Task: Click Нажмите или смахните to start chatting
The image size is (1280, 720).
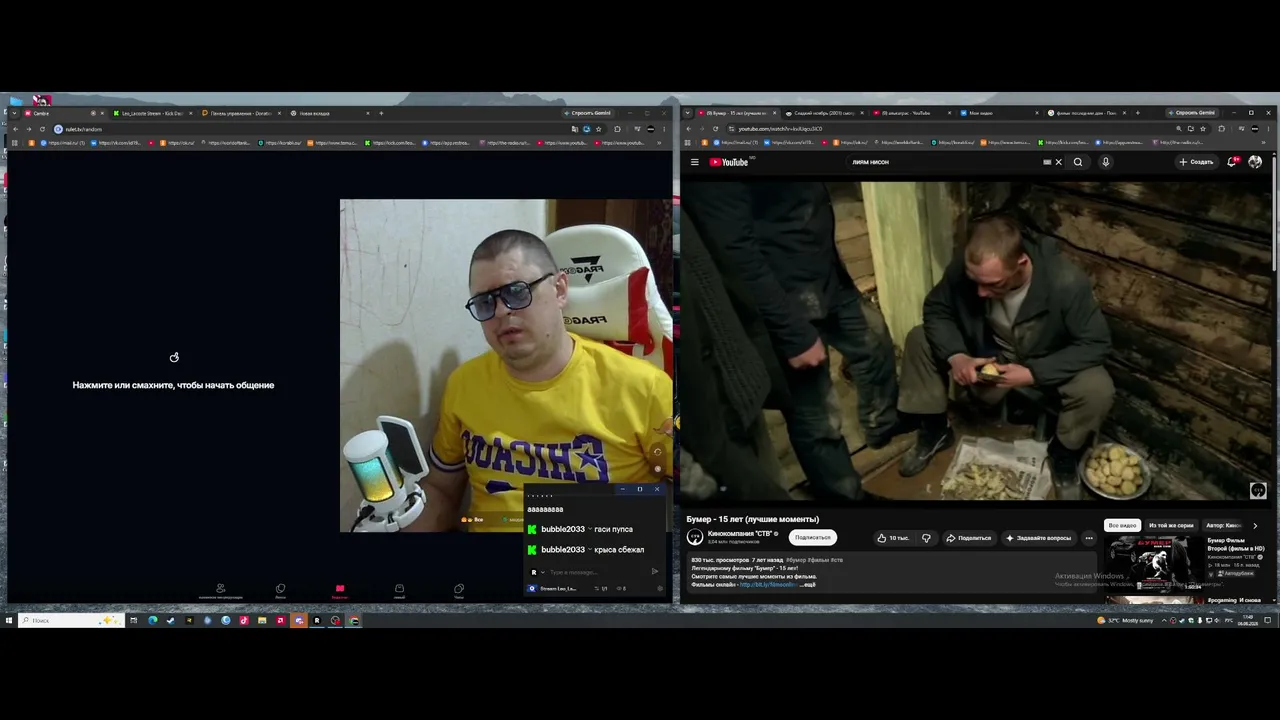Action: 173,385
